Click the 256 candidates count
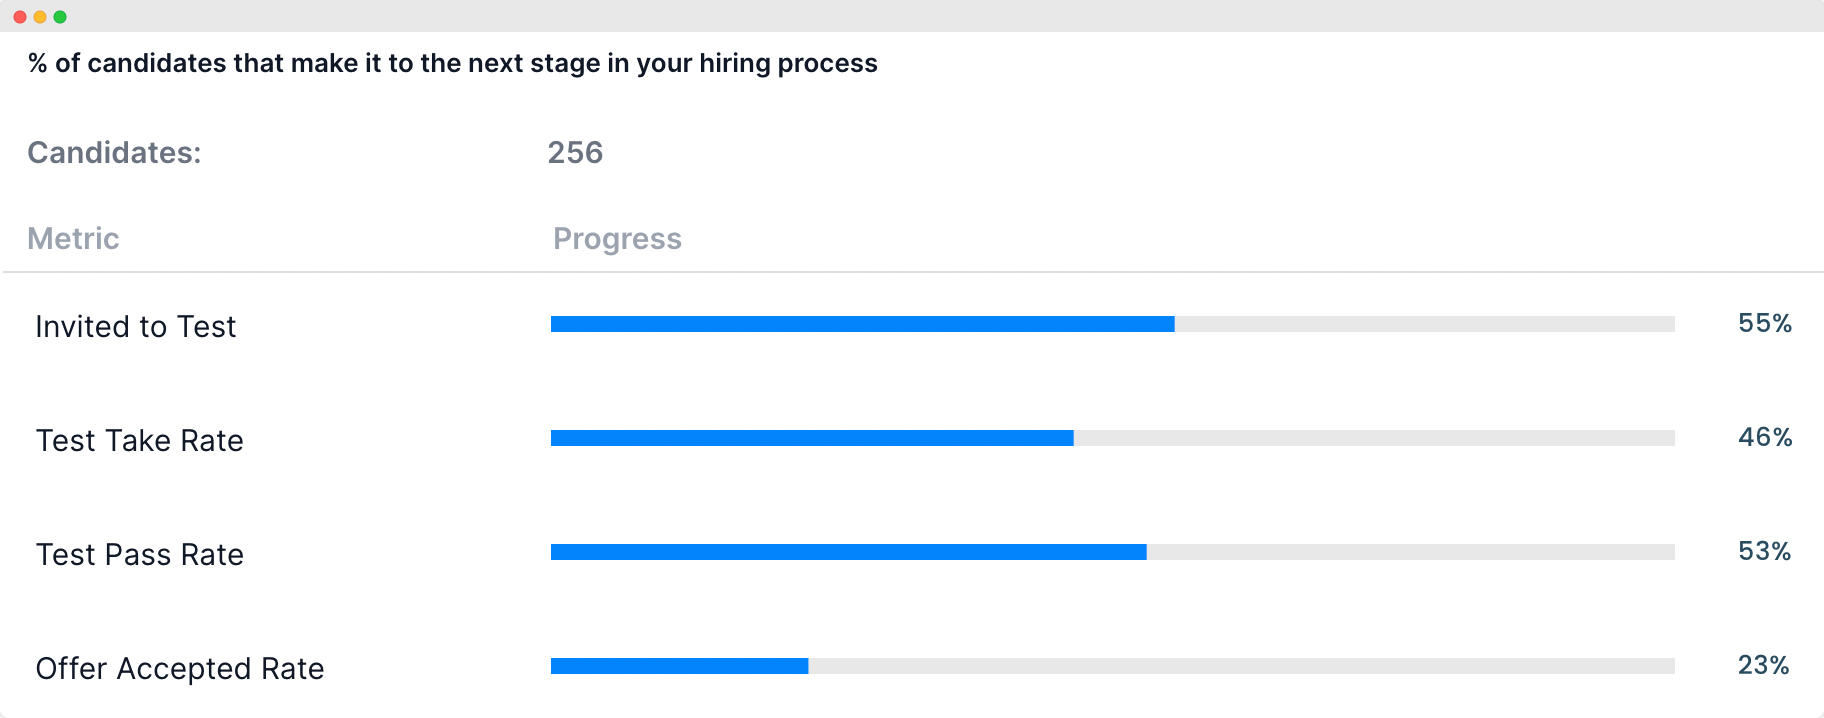The width and height of the screenshot is (1824, 718). click(x=575, y=152)
